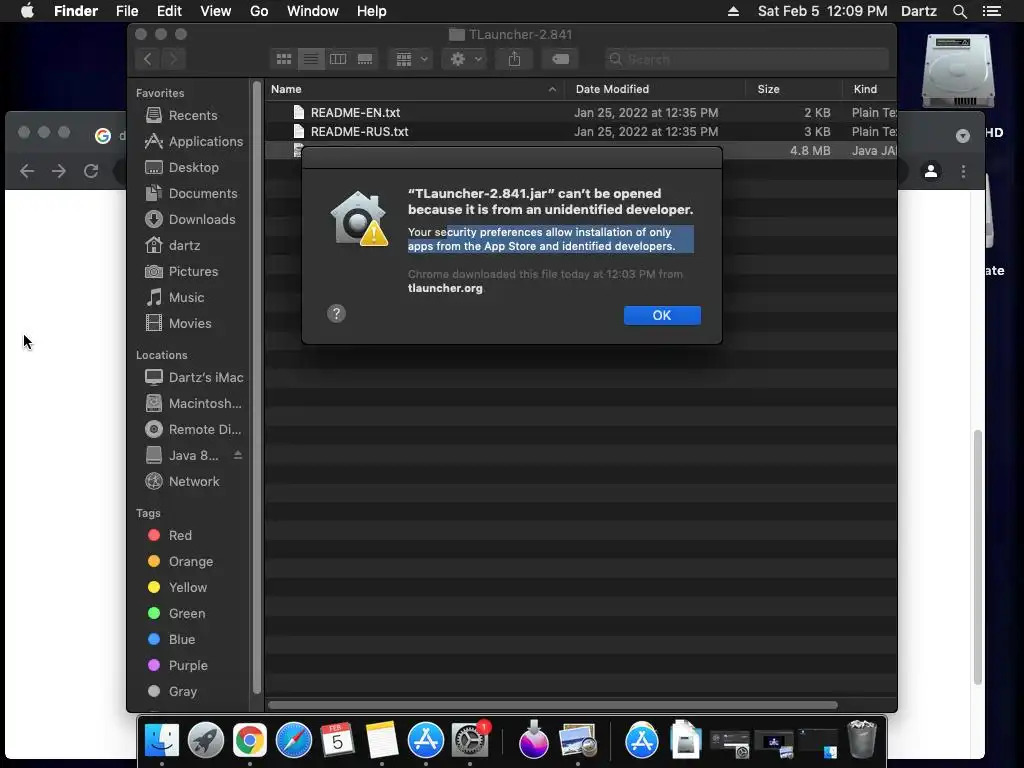Select README-EN.txt file

click(581, 113)
